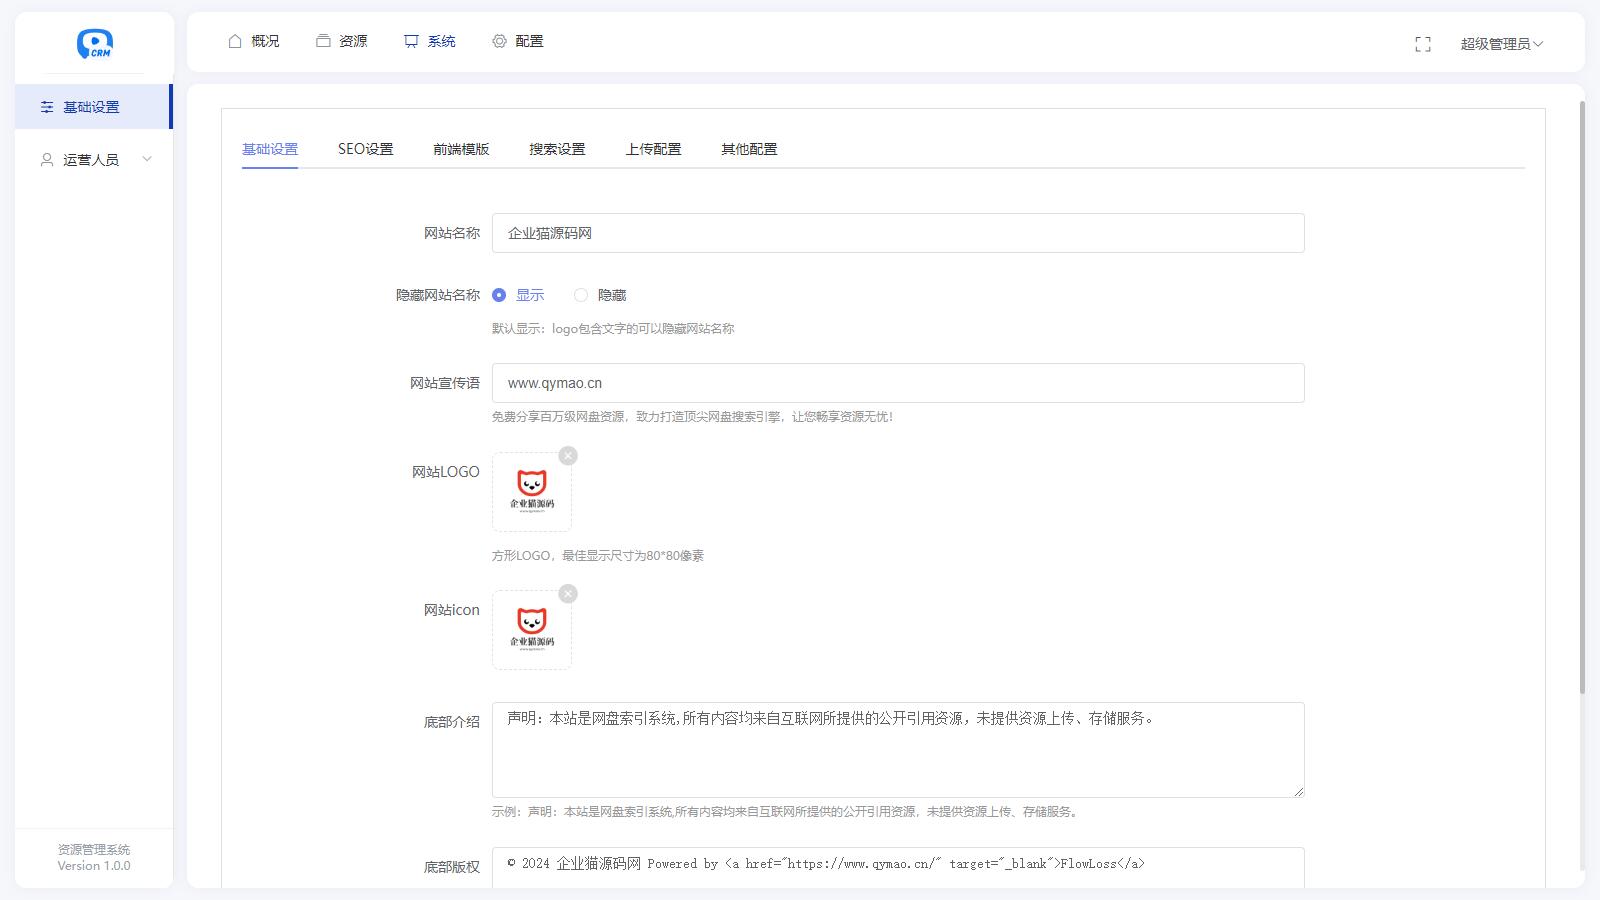The image size is (1600, 900).
Task: Switch to the 上传配置 tab
Action: (x=653, y=149)
